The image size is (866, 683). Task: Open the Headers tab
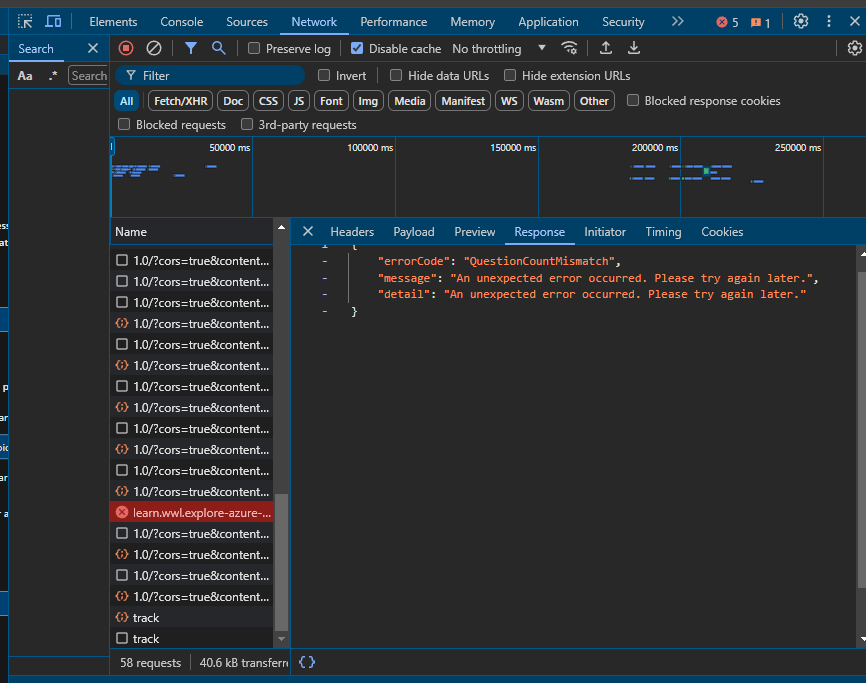pyautogui.click(x=352, y=232)
